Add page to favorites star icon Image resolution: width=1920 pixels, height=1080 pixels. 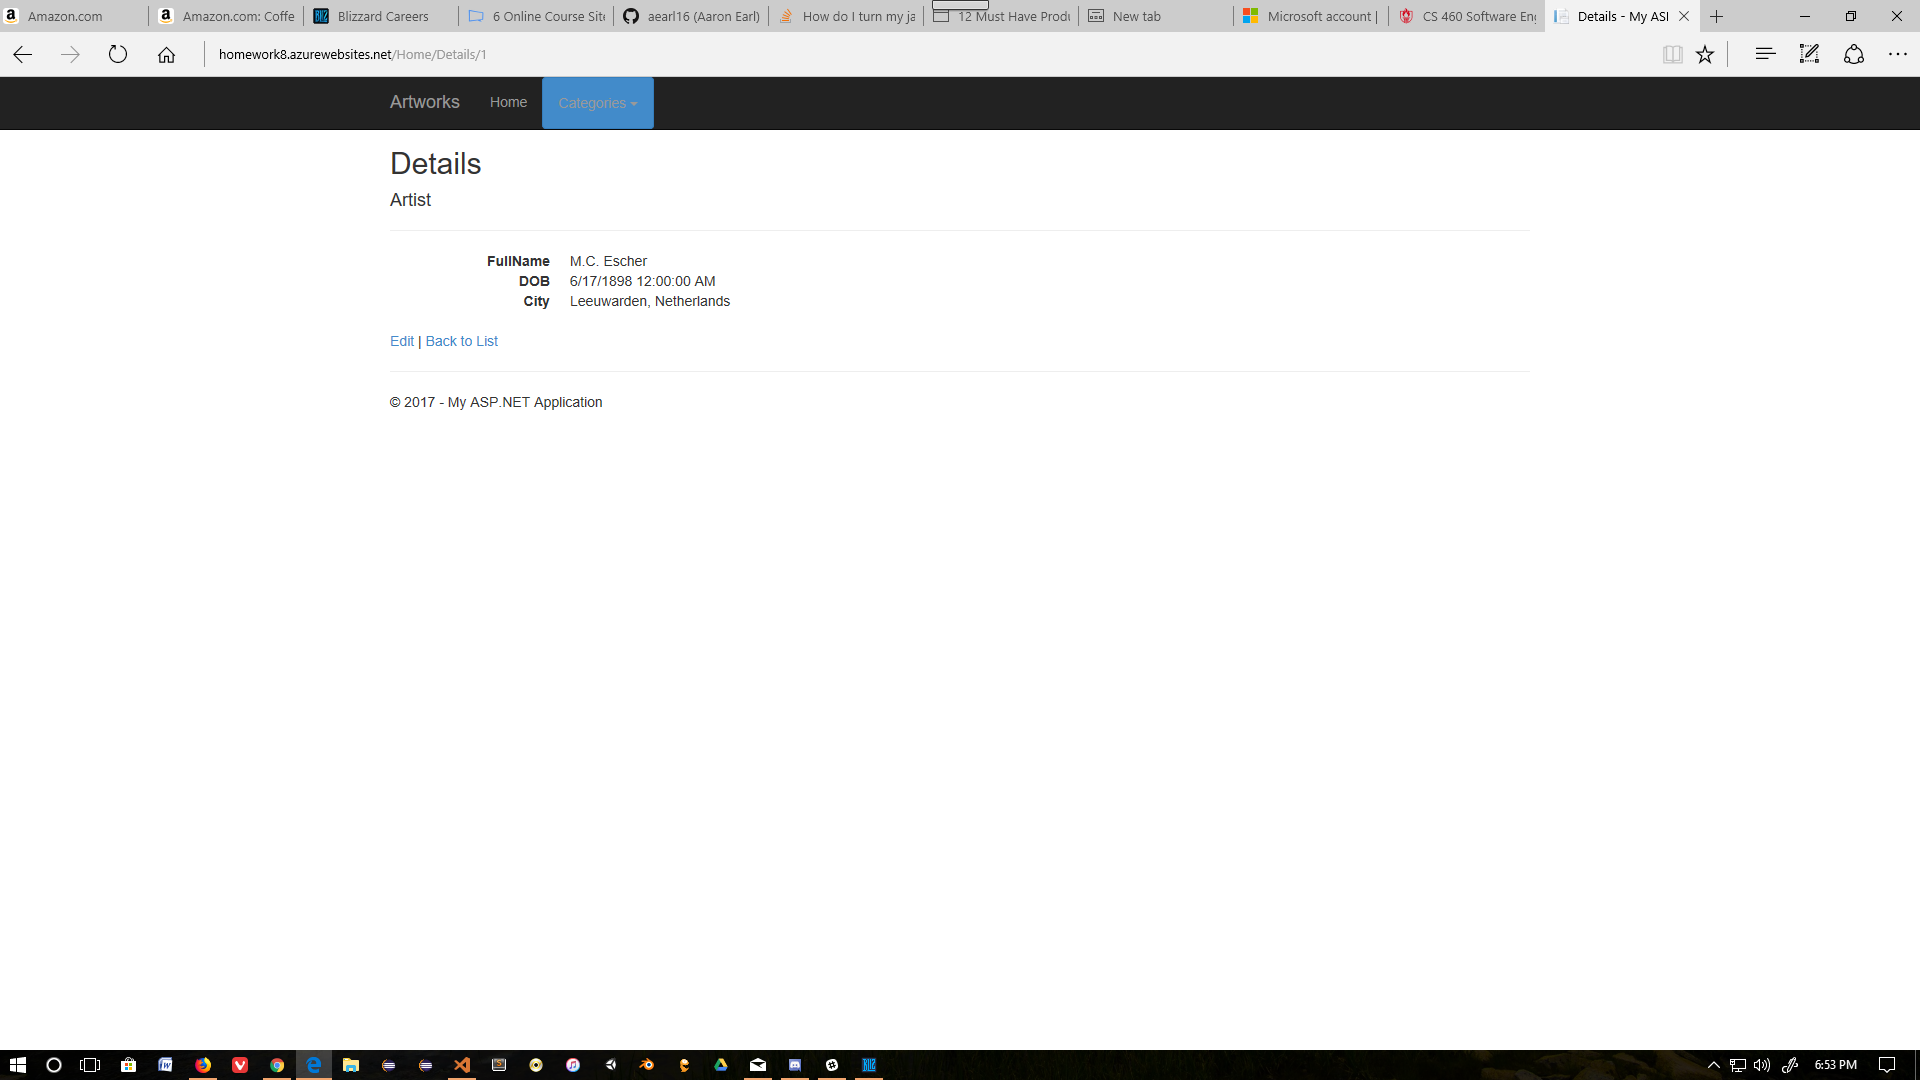point(1705,54)
